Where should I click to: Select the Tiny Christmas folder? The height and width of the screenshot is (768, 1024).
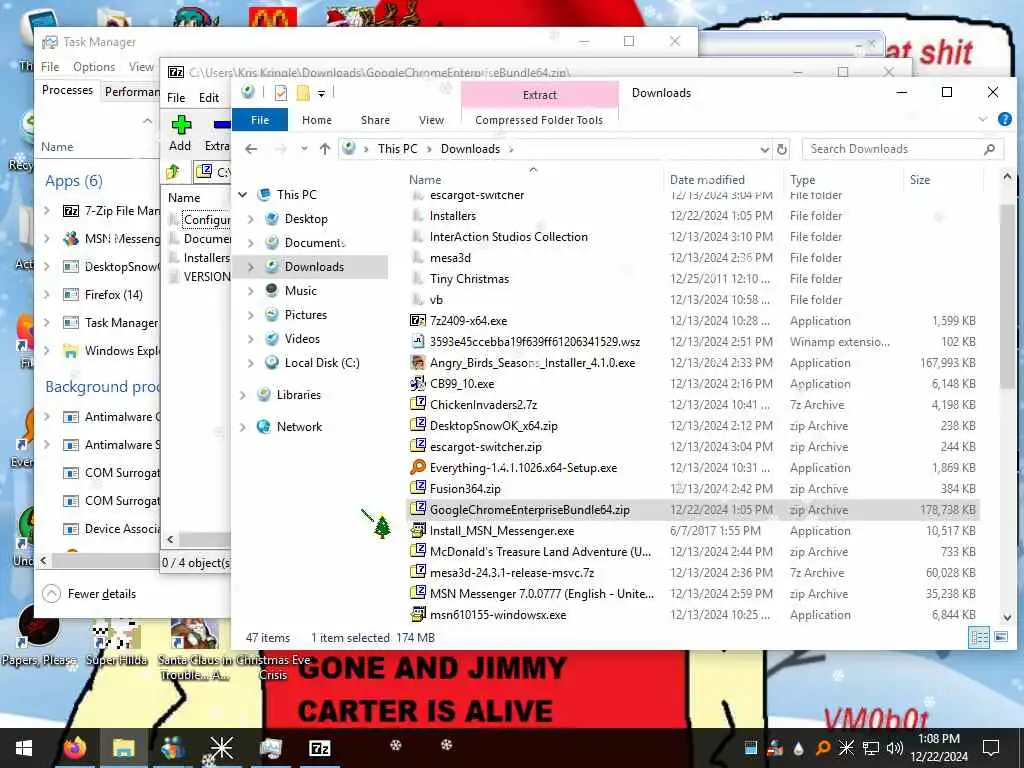[469, 279]
